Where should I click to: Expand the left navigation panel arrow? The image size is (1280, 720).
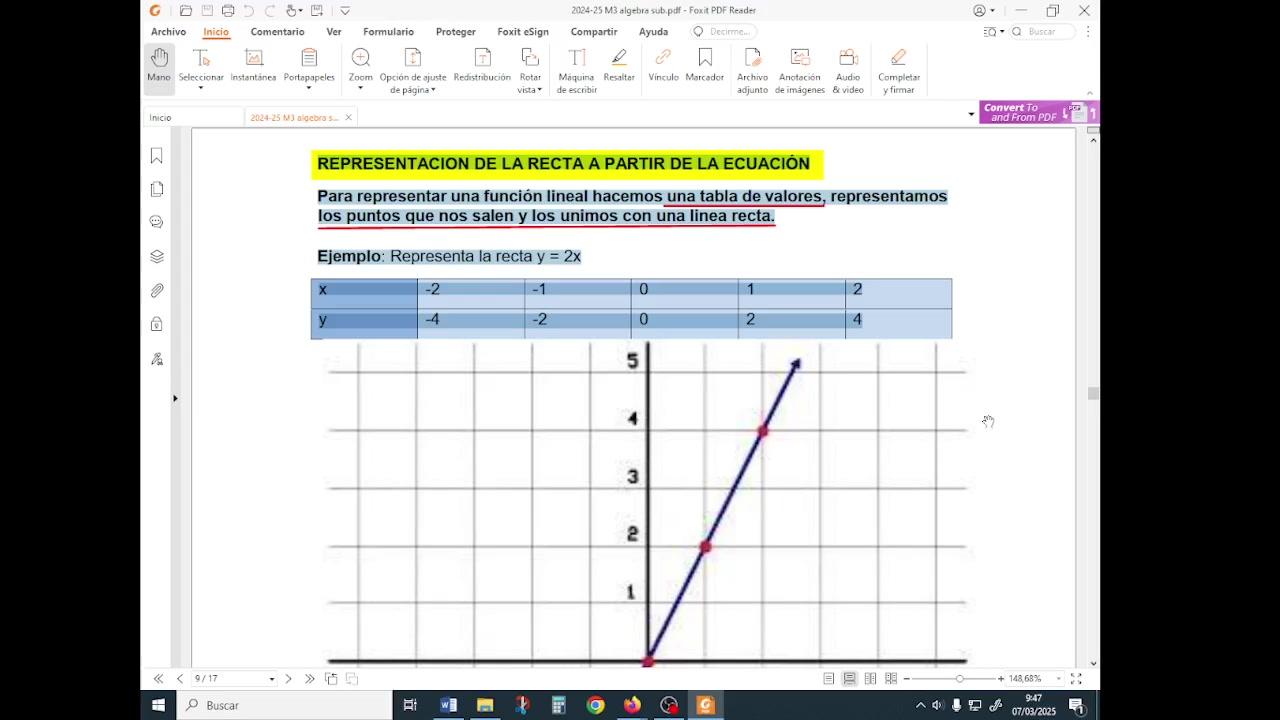[175, 398]
